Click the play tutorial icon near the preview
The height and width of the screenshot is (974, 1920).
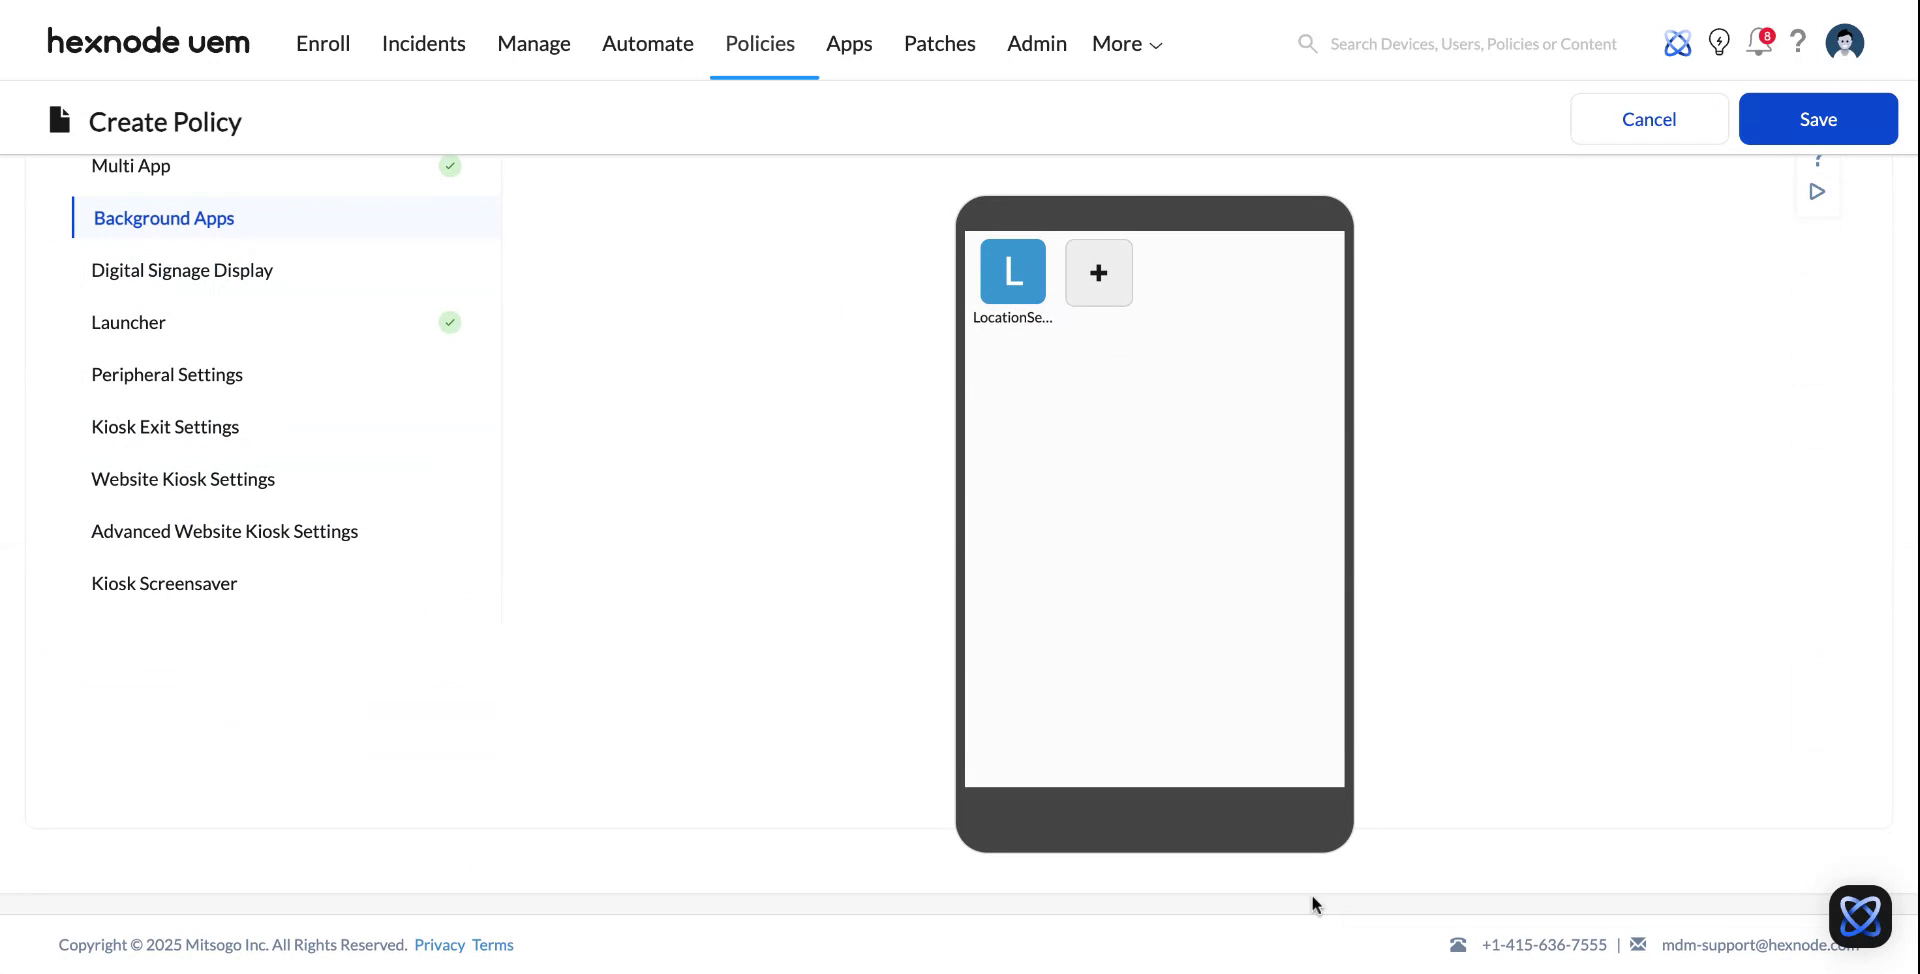click(1818, 192)
